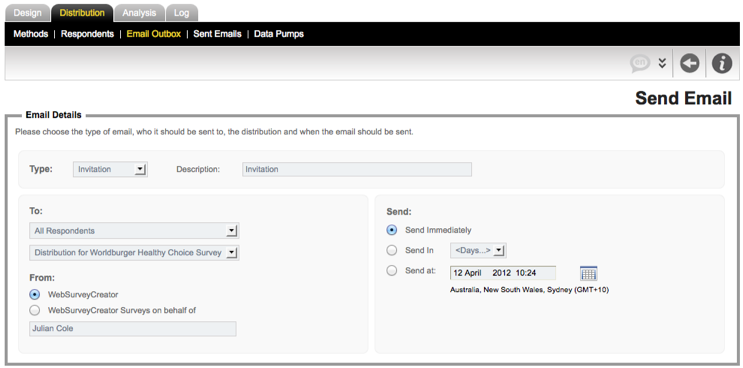
Task: Click the back arrow icon
Action: pyautogui.click(x=689, y=63)
